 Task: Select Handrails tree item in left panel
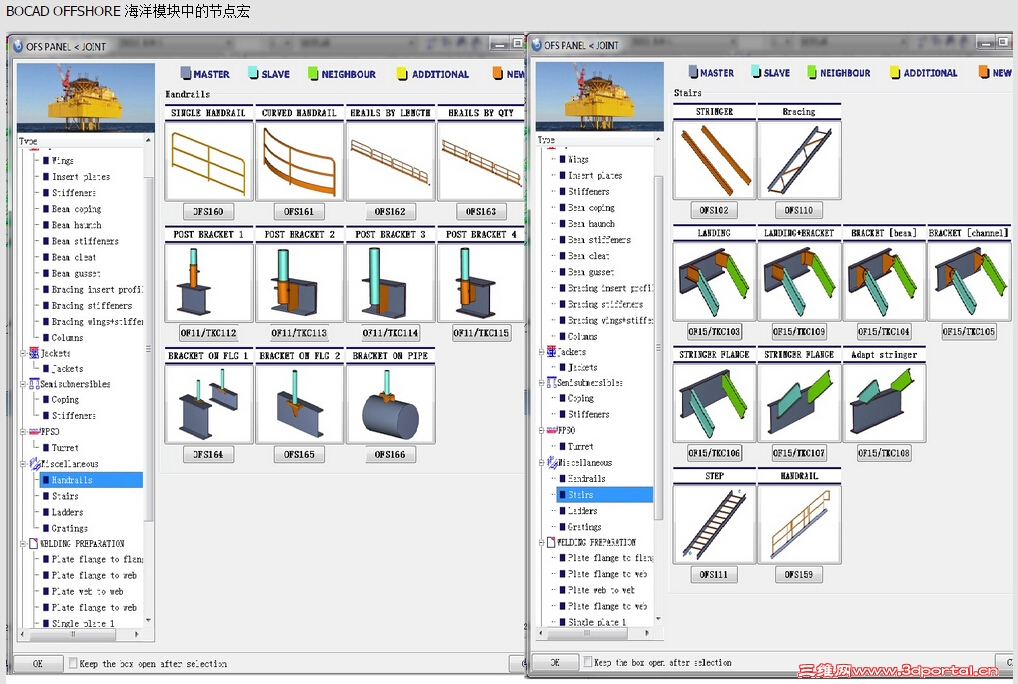click(92, 480)
